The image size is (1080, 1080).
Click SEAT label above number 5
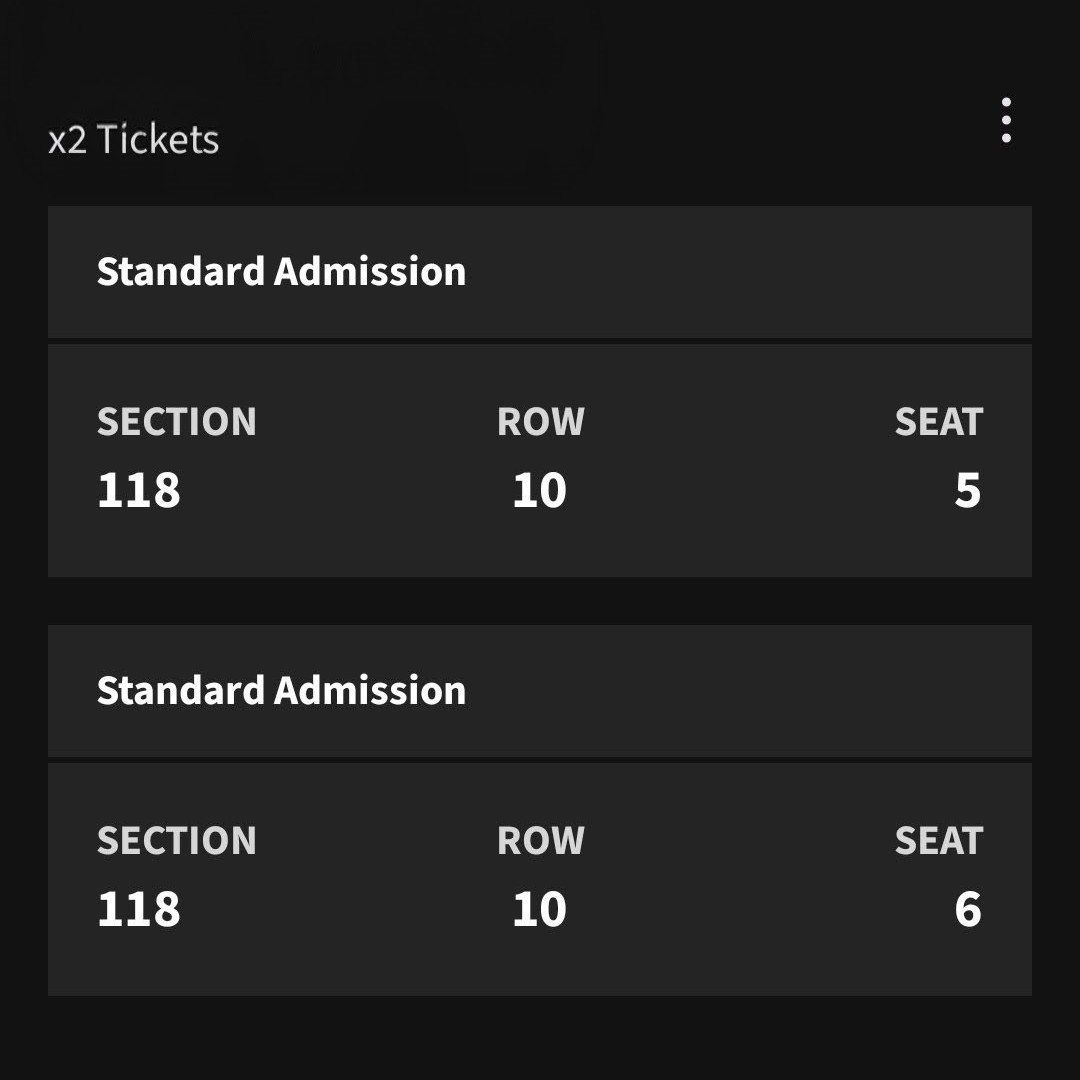click(939, 422)
